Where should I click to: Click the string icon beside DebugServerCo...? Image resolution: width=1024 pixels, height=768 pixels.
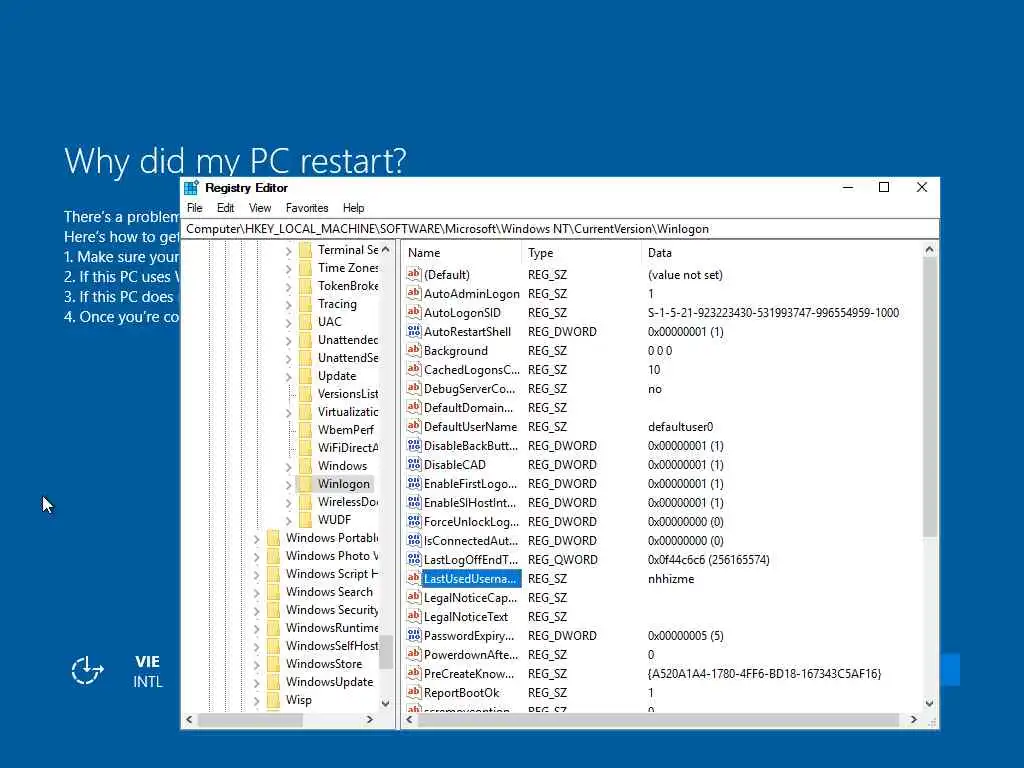click(x=413, y=388)
